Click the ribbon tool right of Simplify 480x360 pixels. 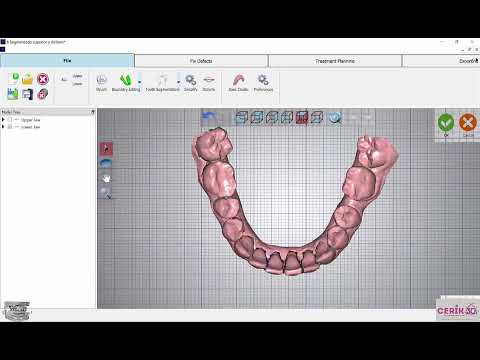209,82
